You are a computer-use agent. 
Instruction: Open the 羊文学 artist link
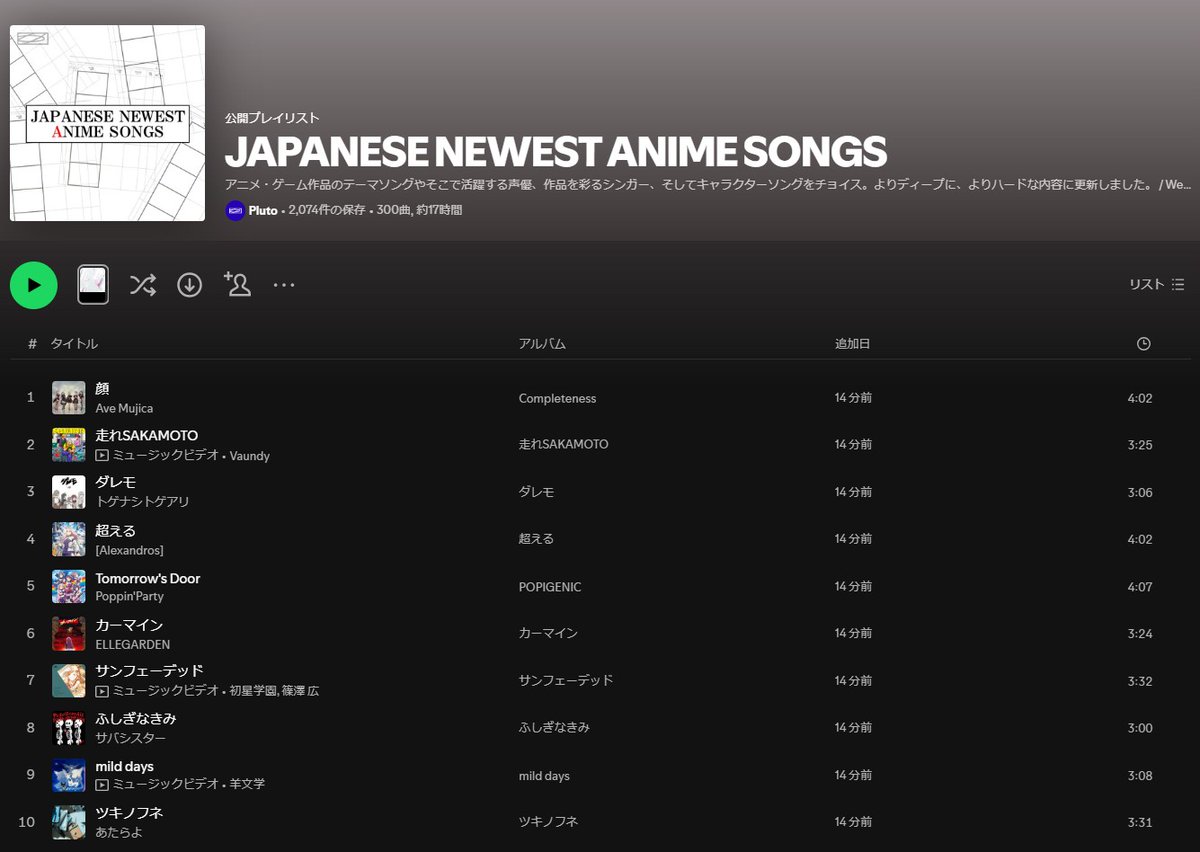(247, 784)
